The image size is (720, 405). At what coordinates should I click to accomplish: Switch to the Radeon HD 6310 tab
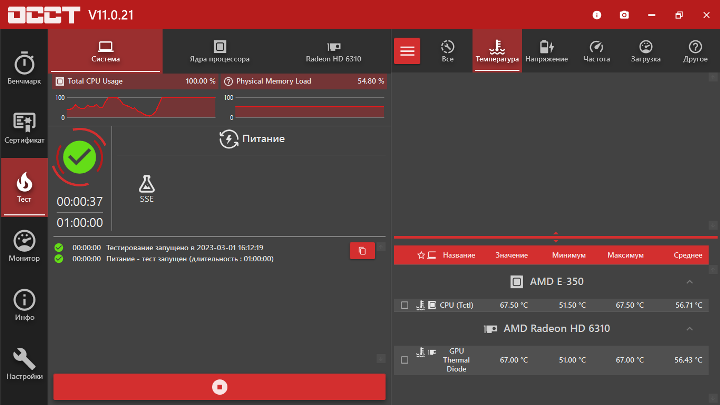(333, 51)
